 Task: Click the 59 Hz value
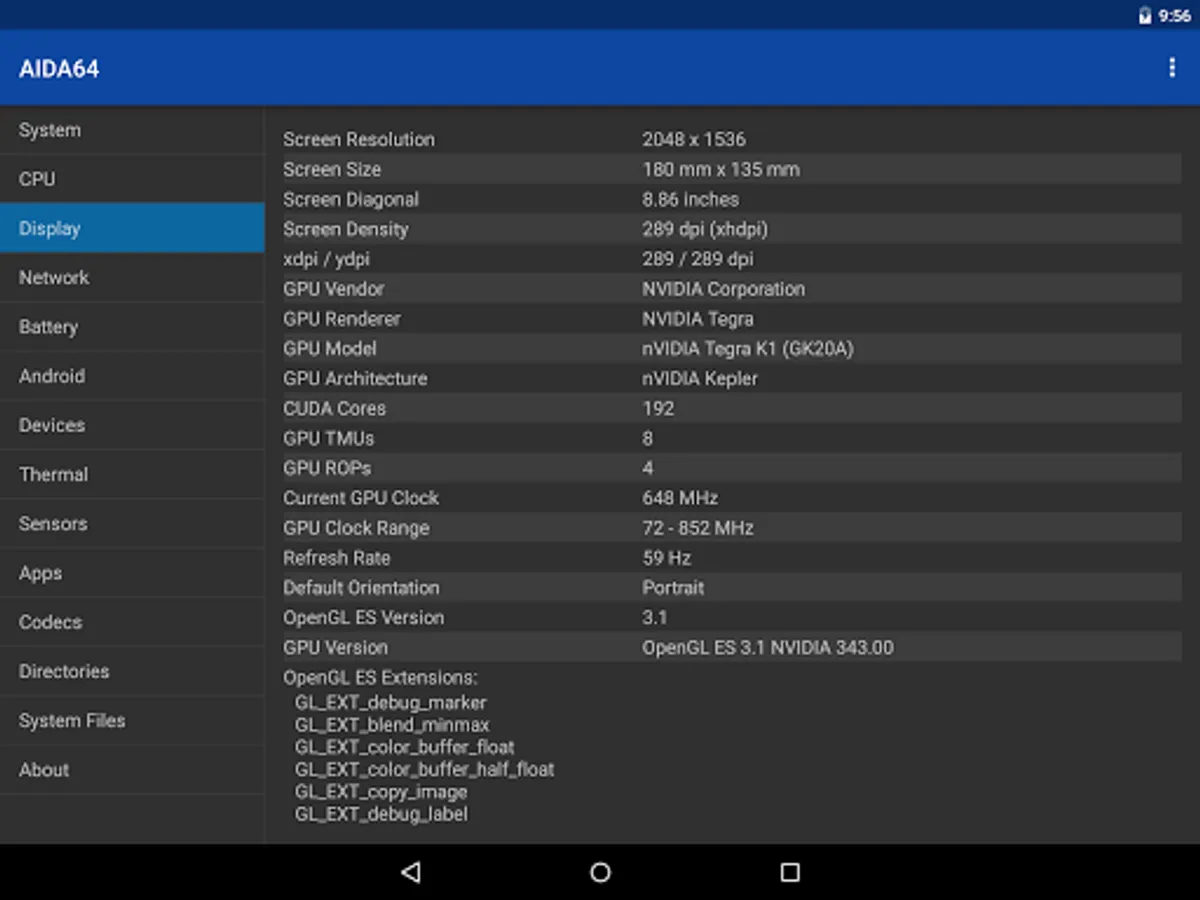667,558
